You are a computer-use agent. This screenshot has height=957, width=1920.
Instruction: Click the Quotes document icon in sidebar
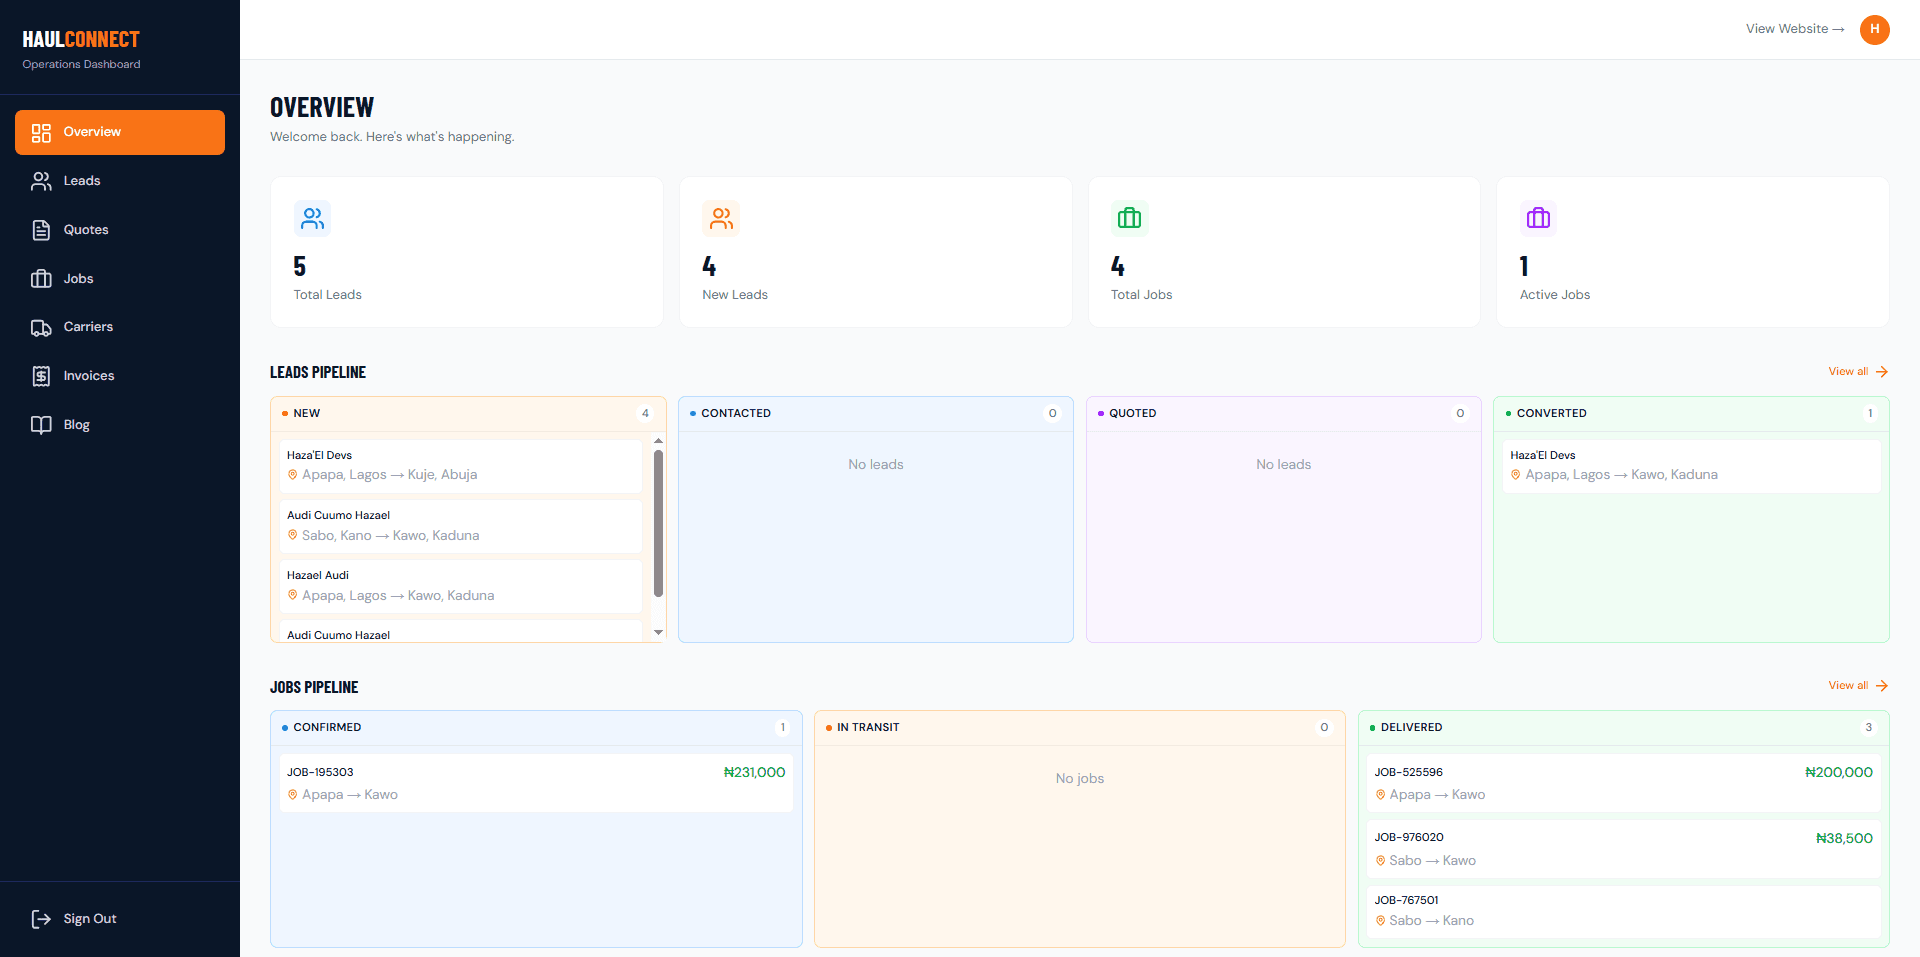tap(41, 230)
